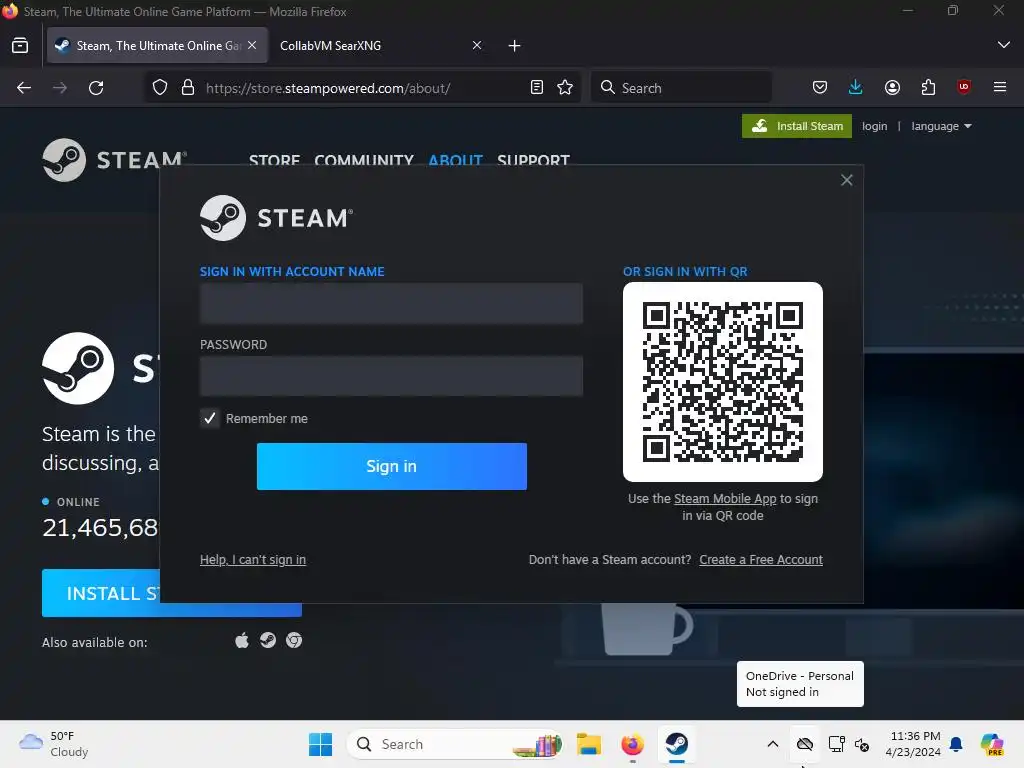
Task: Click the muted volume tray icon
Action: point(862,744)
